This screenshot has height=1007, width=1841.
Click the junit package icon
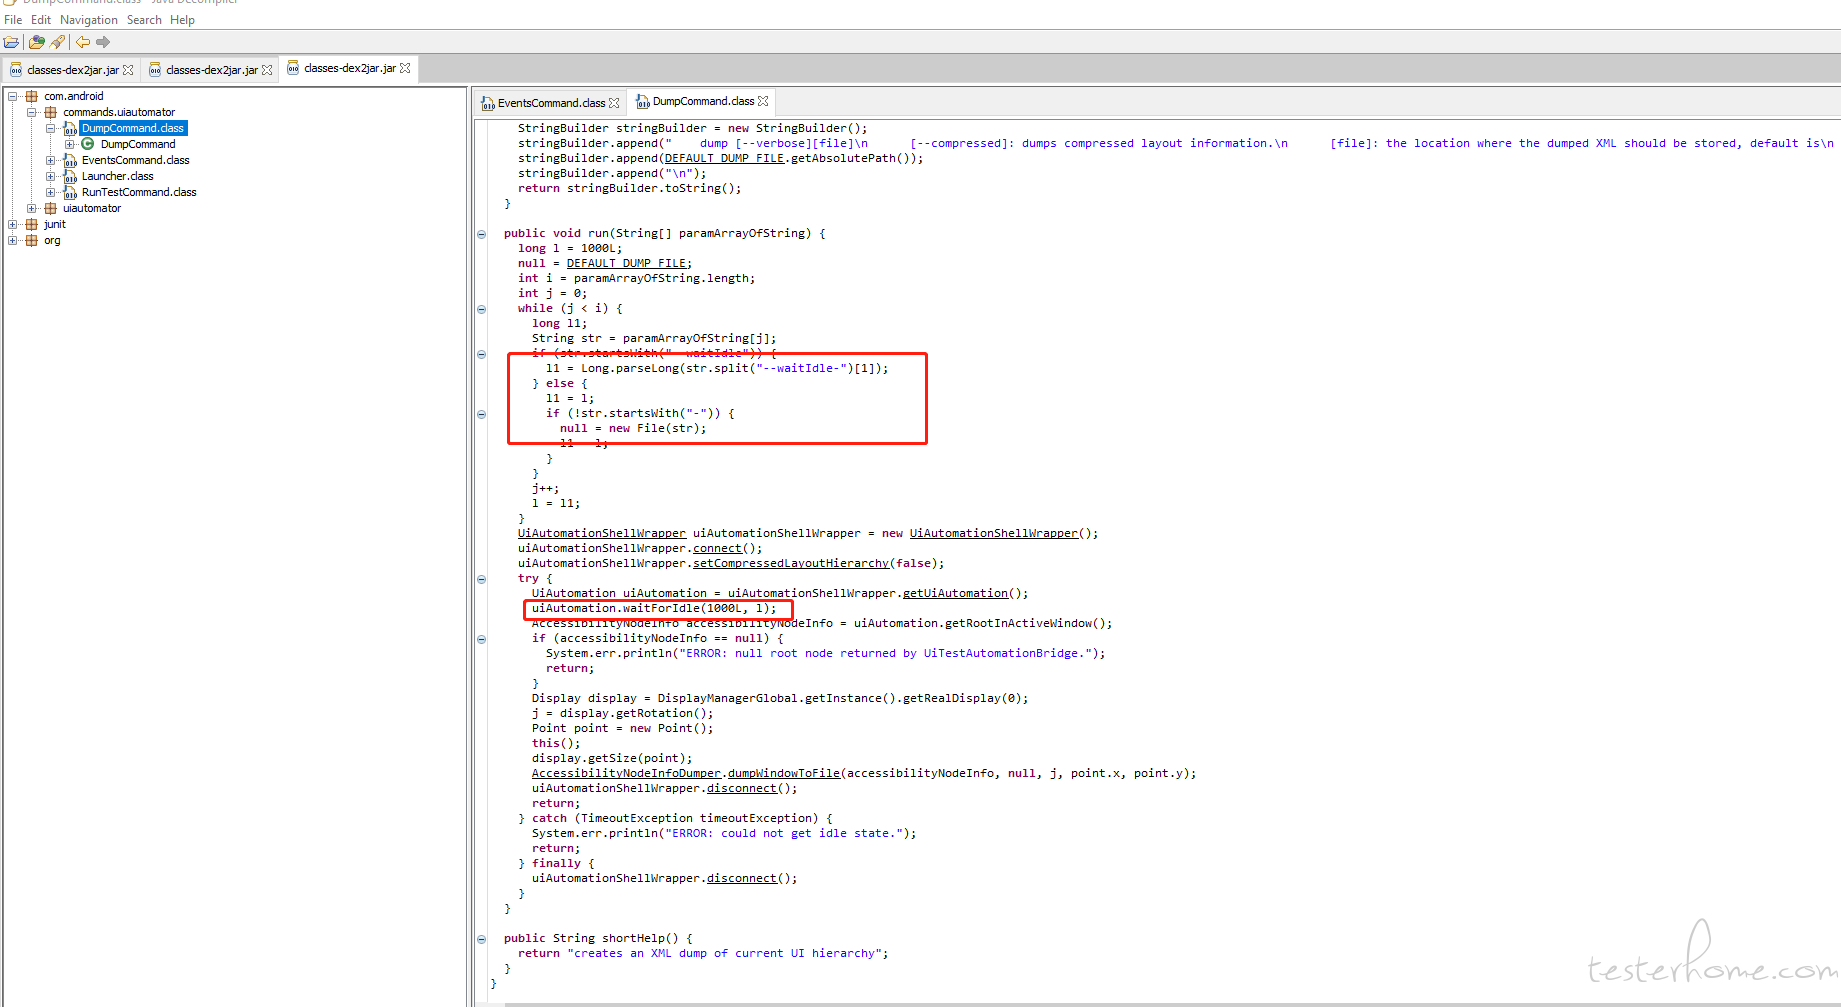[31, 224]
